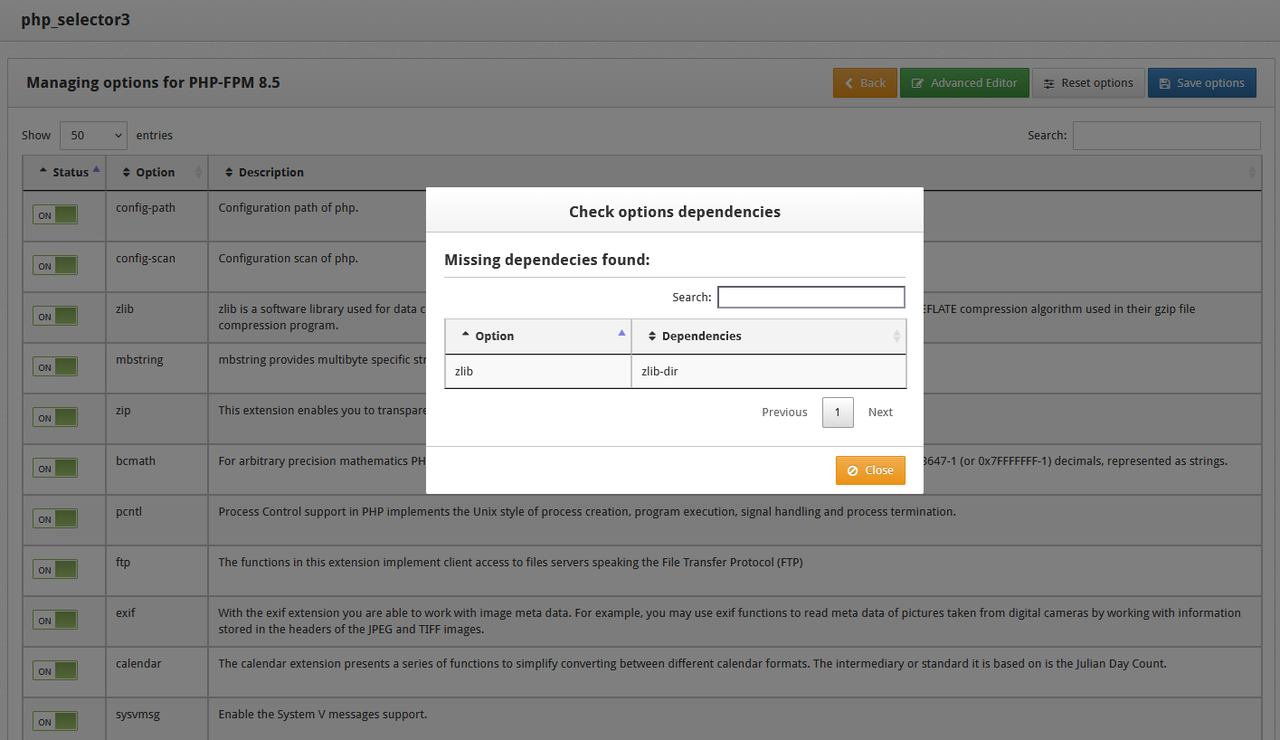Select the calendar option name
The image size is (1280, 740).
pyautogui.click(x=139, y=663)
